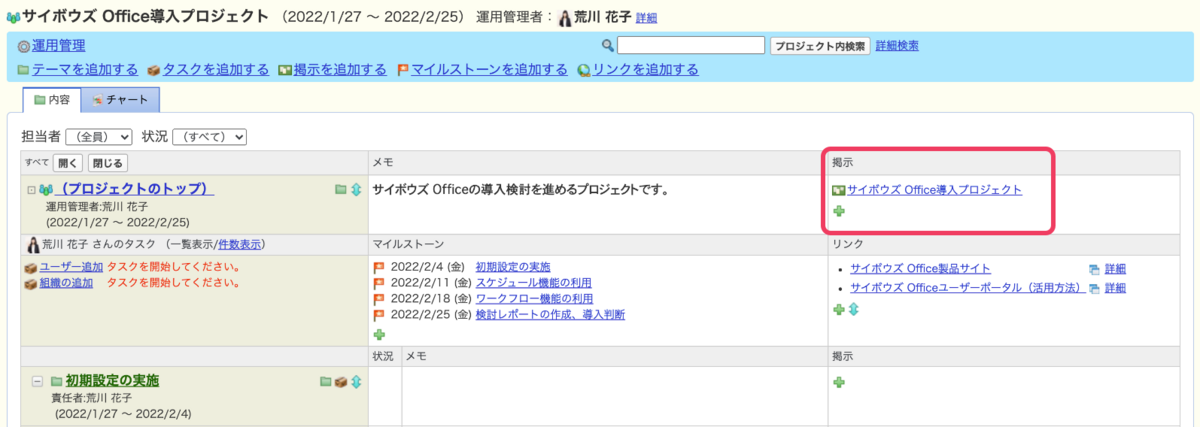
Task: Open the サイボウズ Office導入プロジェクト bulletin link
Action: tap(934, 189)
